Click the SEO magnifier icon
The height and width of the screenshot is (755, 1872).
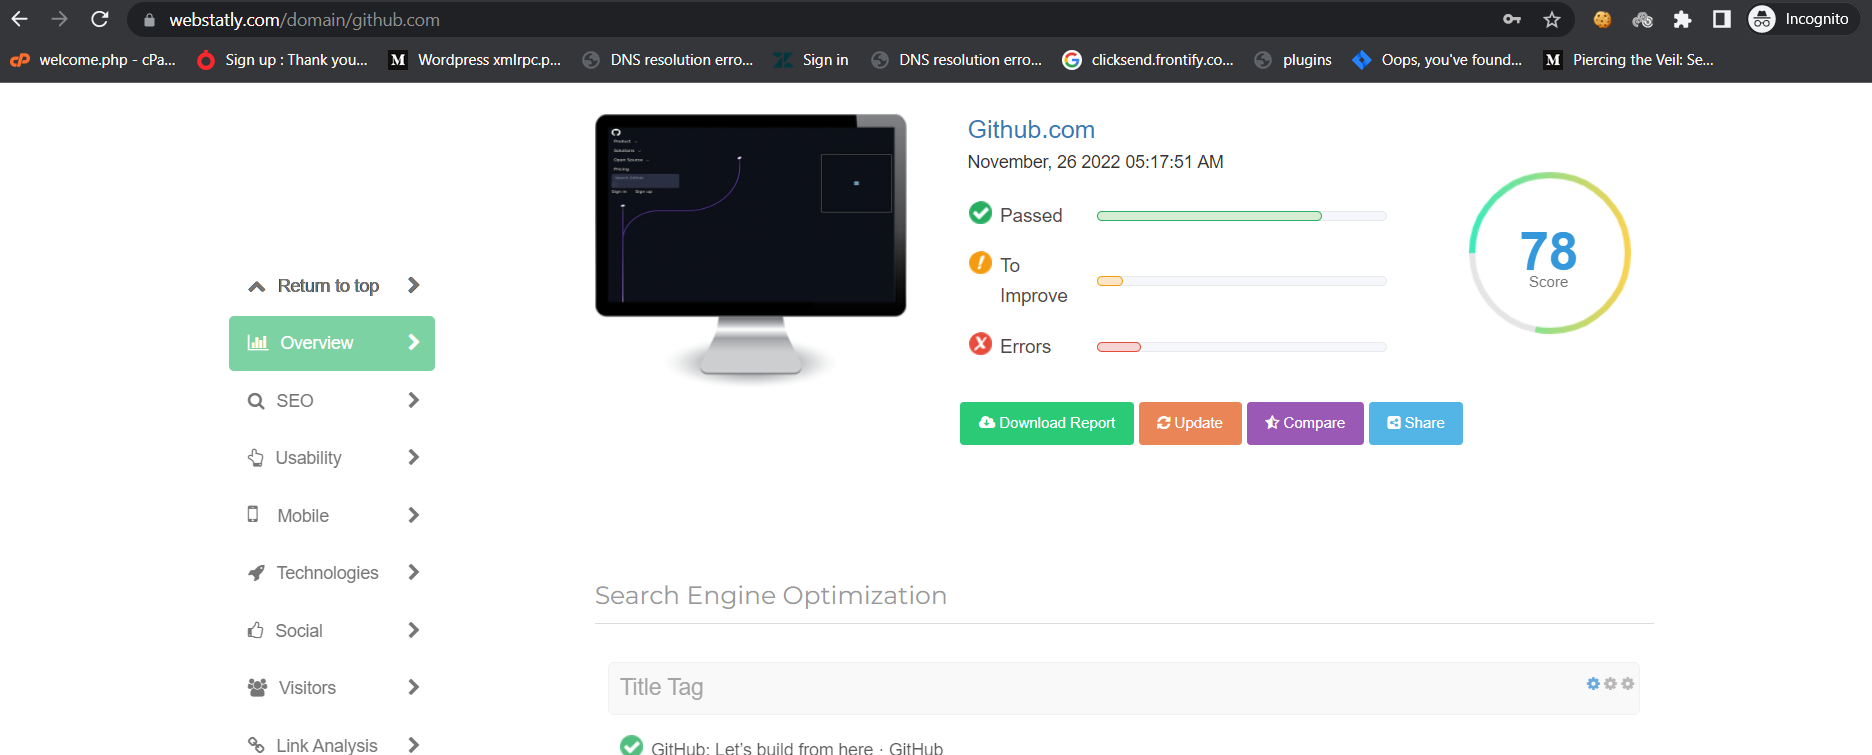click(x=256, y=401)
